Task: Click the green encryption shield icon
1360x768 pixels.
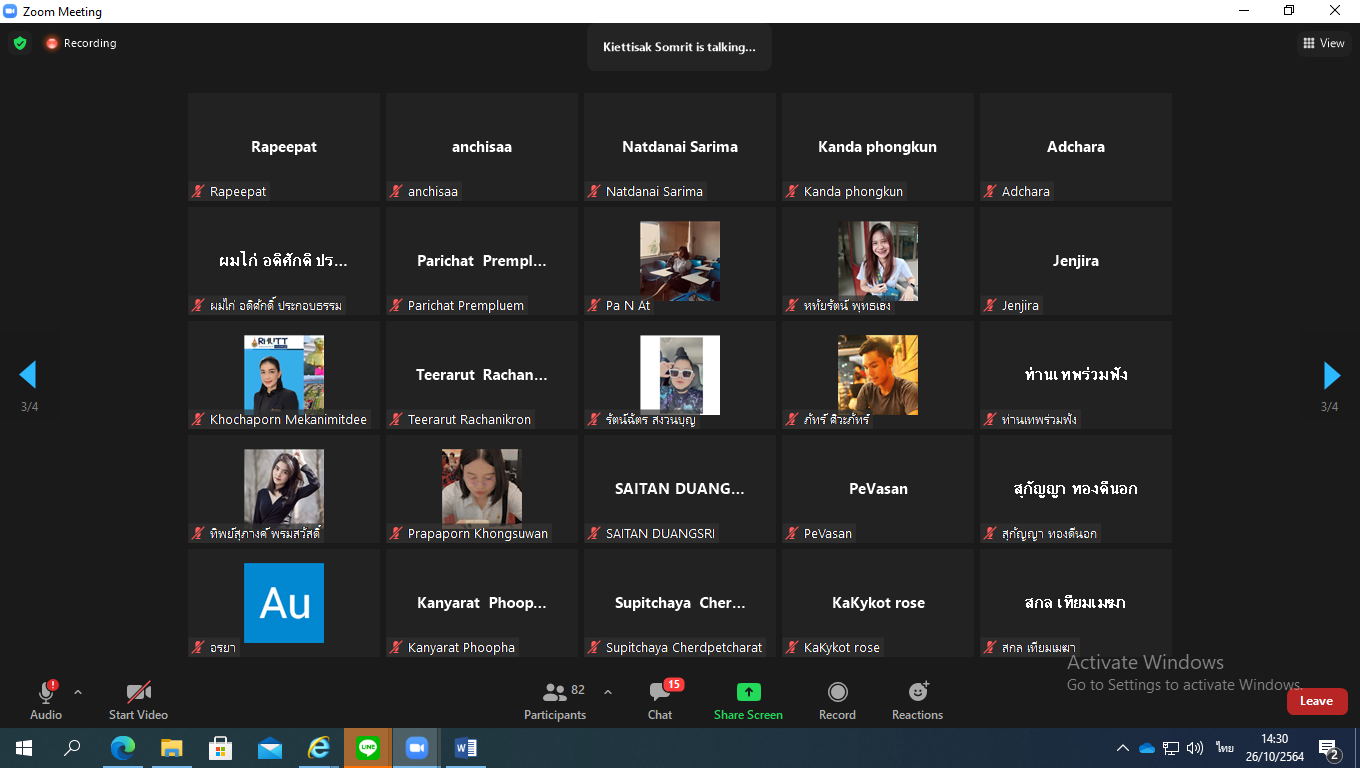Action: (x=20, y=43)
